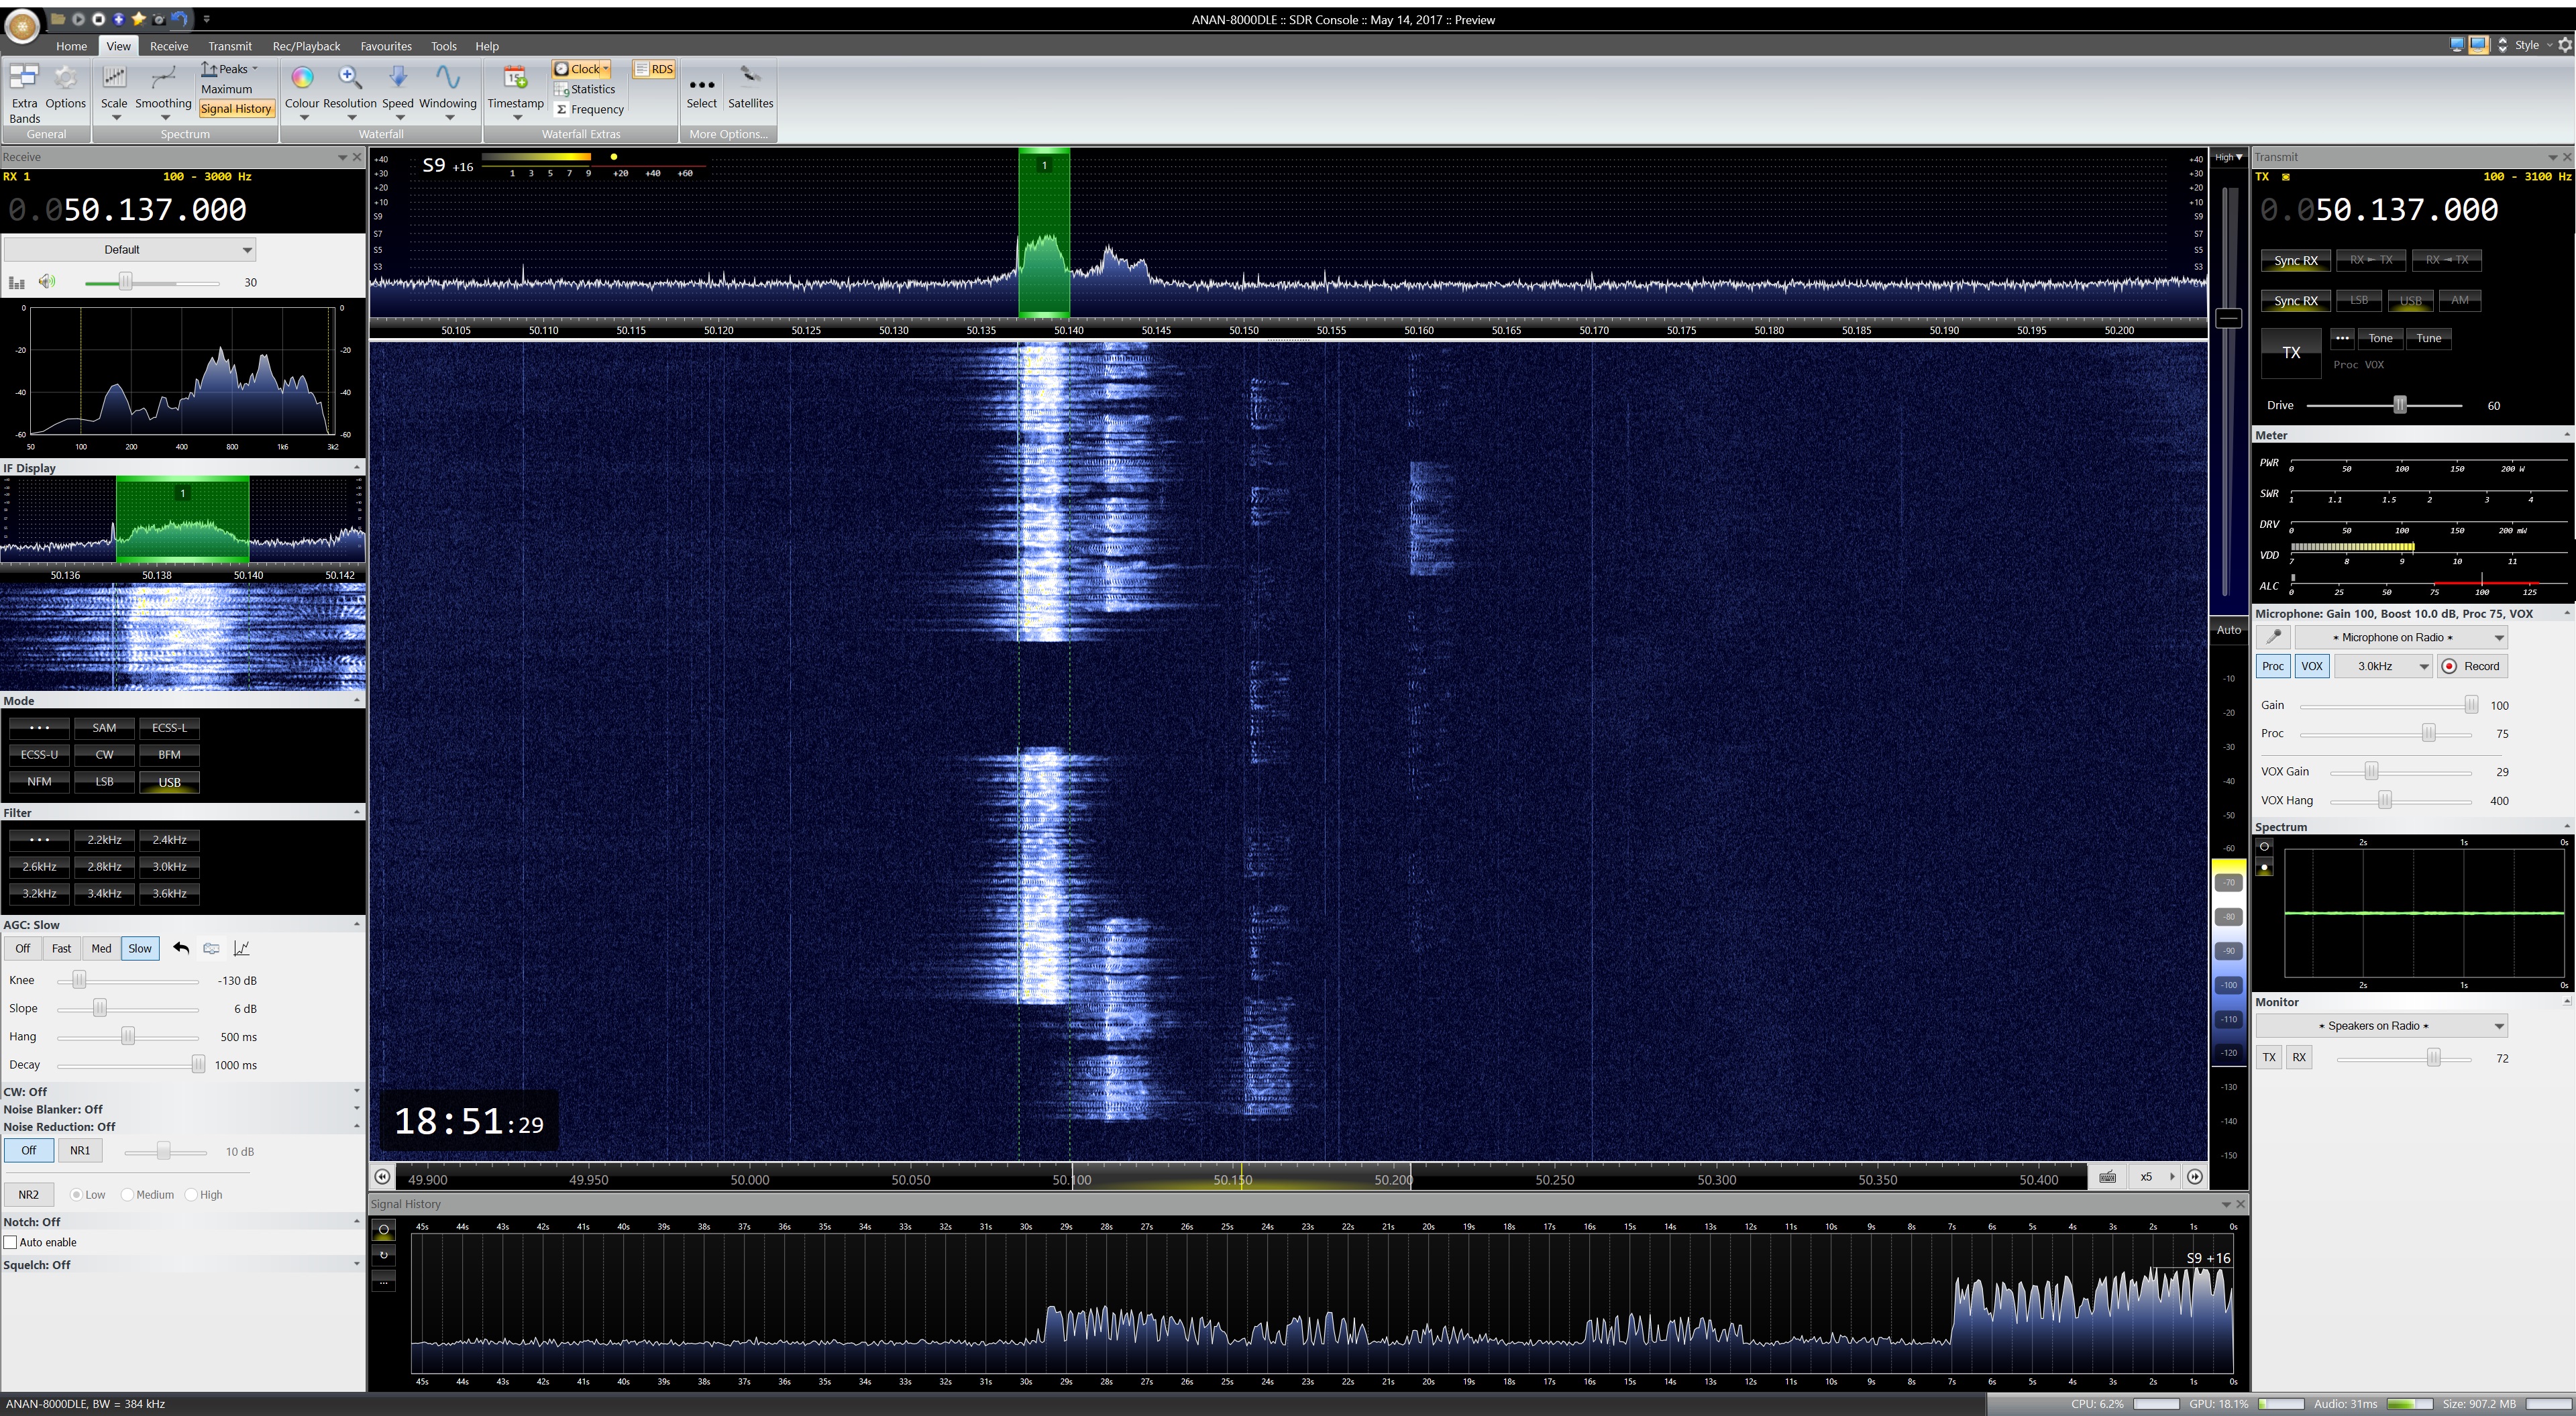Mute audio with the speaker icon
The height and width of the screenshot is (1416, 2576).
click(47, 282)
